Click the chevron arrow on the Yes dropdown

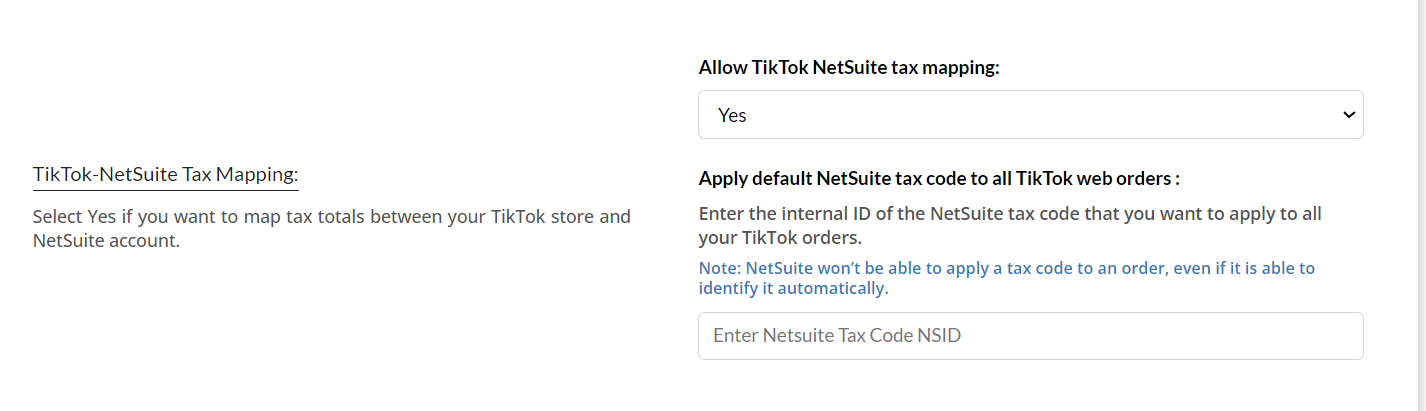point(1346,115)
